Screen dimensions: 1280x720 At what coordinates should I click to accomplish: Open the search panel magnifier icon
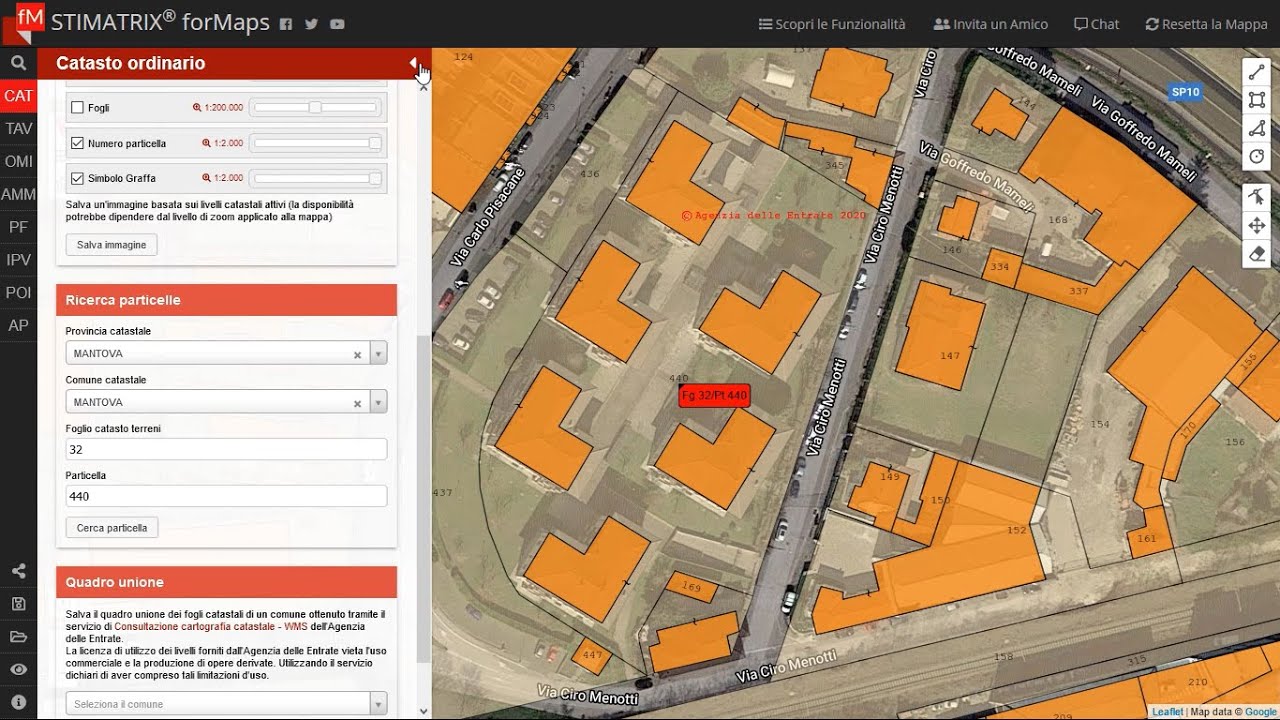pyautogui.click(x=18, y=63)
